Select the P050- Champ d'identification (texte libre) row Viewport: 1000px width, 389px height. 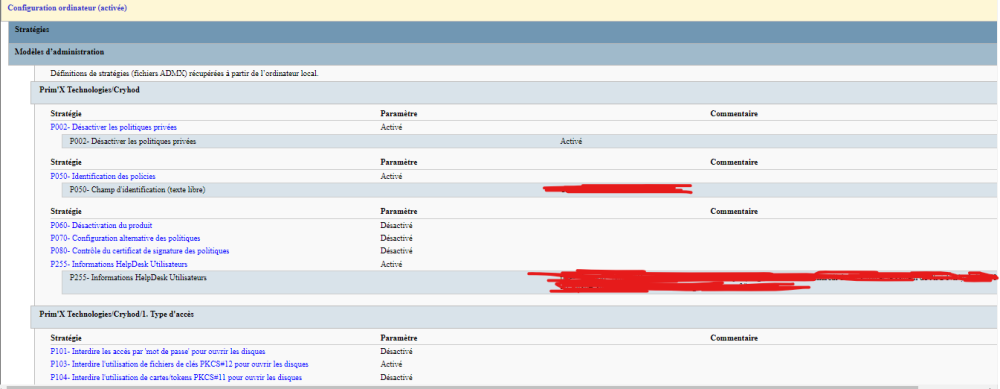529,190
